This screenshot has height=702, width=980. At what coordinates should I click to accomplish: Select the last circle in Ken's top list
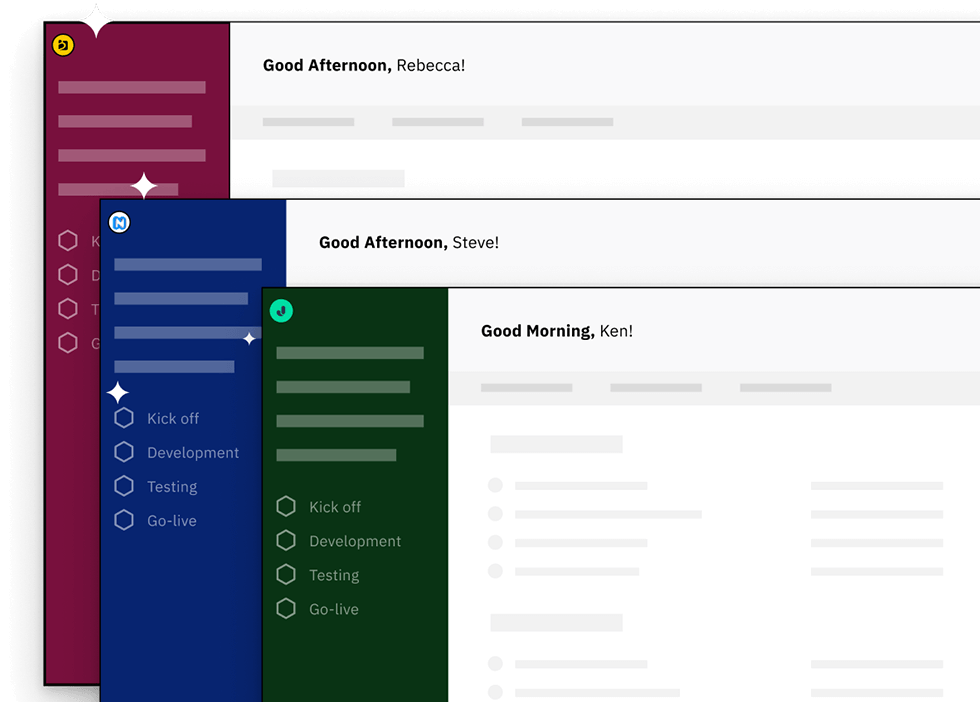(x=495, y=571)
